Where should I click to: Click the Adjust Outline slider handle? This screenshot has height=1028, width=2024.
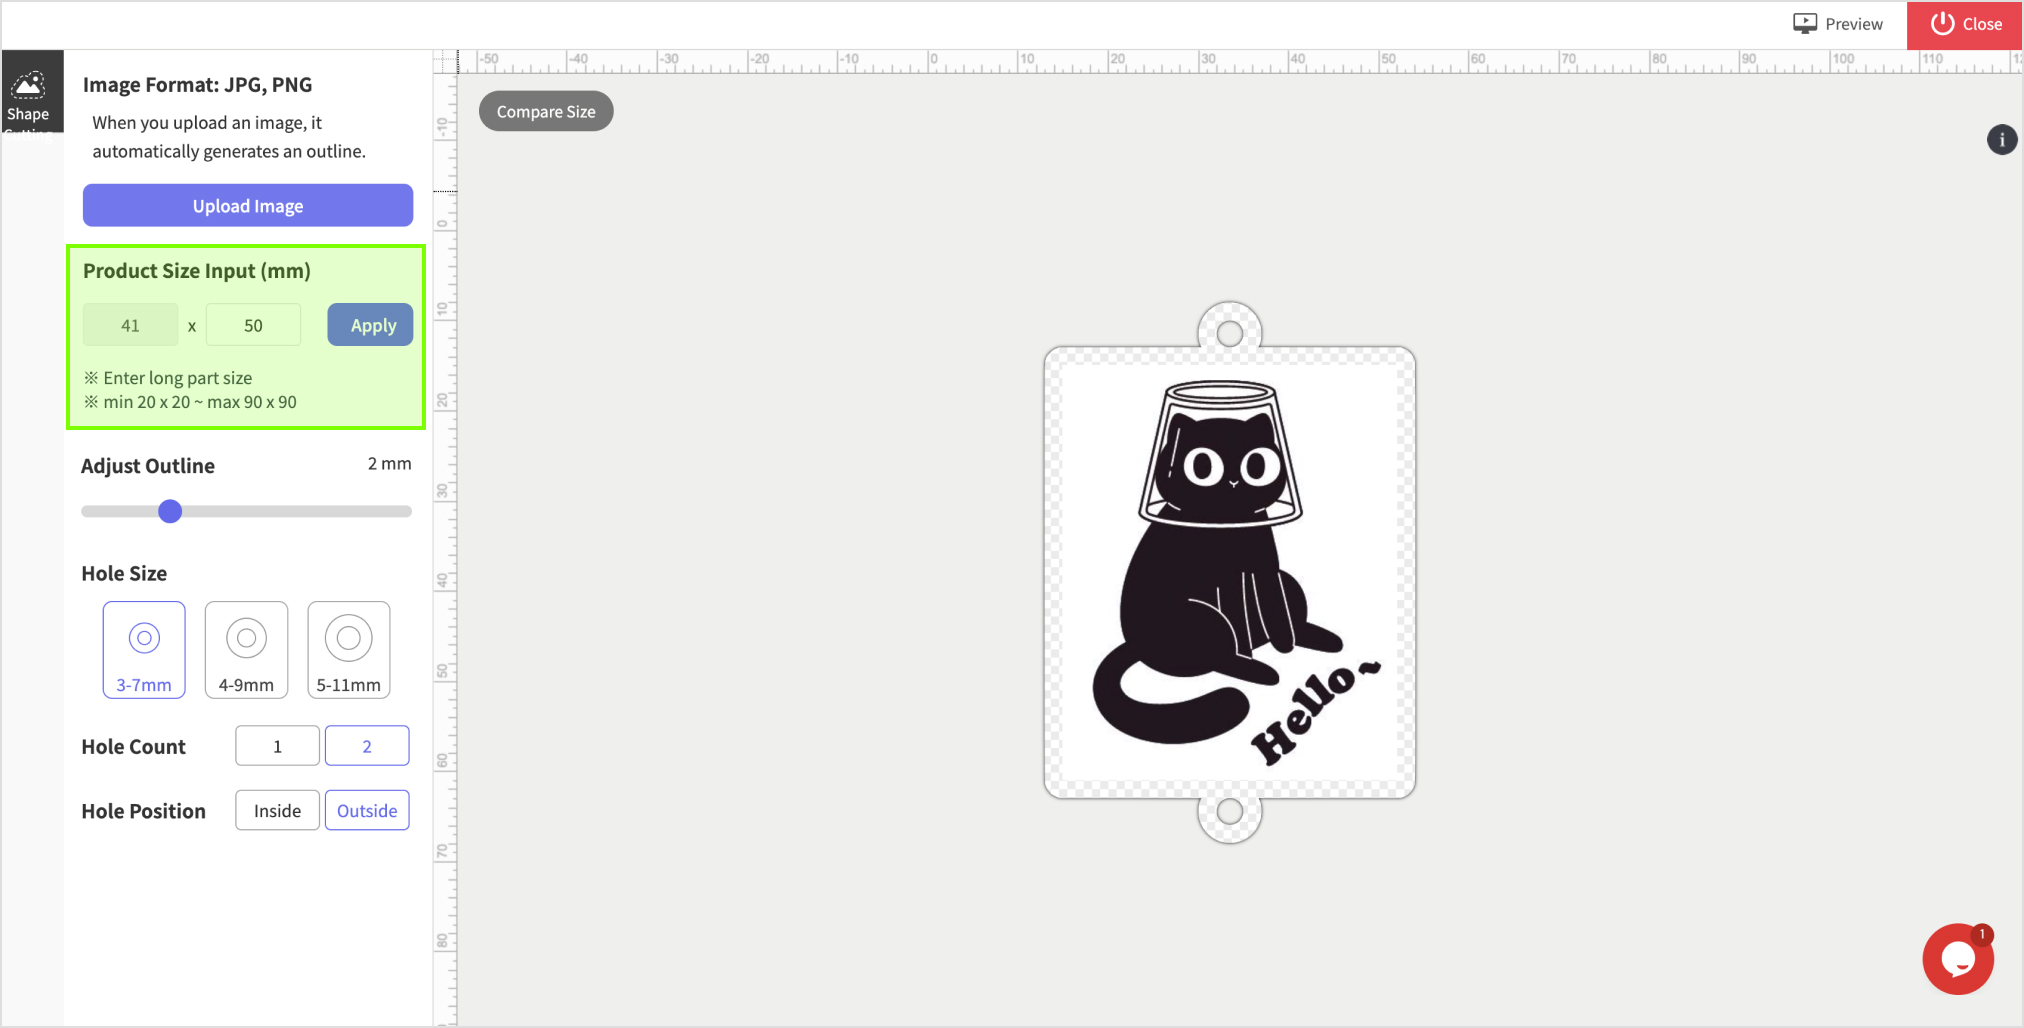170,512
